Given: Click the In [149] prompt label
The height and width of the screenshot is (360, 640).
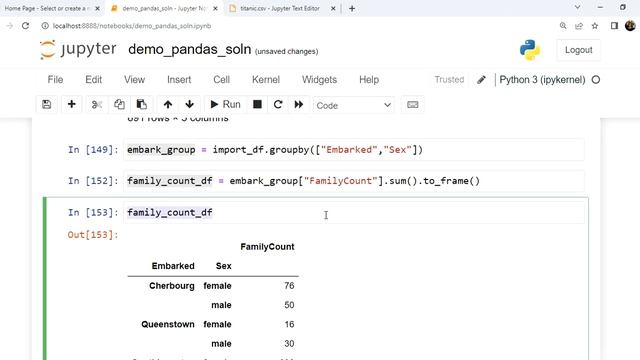Looking at the screenshot, I should click(x=93, y=150).
